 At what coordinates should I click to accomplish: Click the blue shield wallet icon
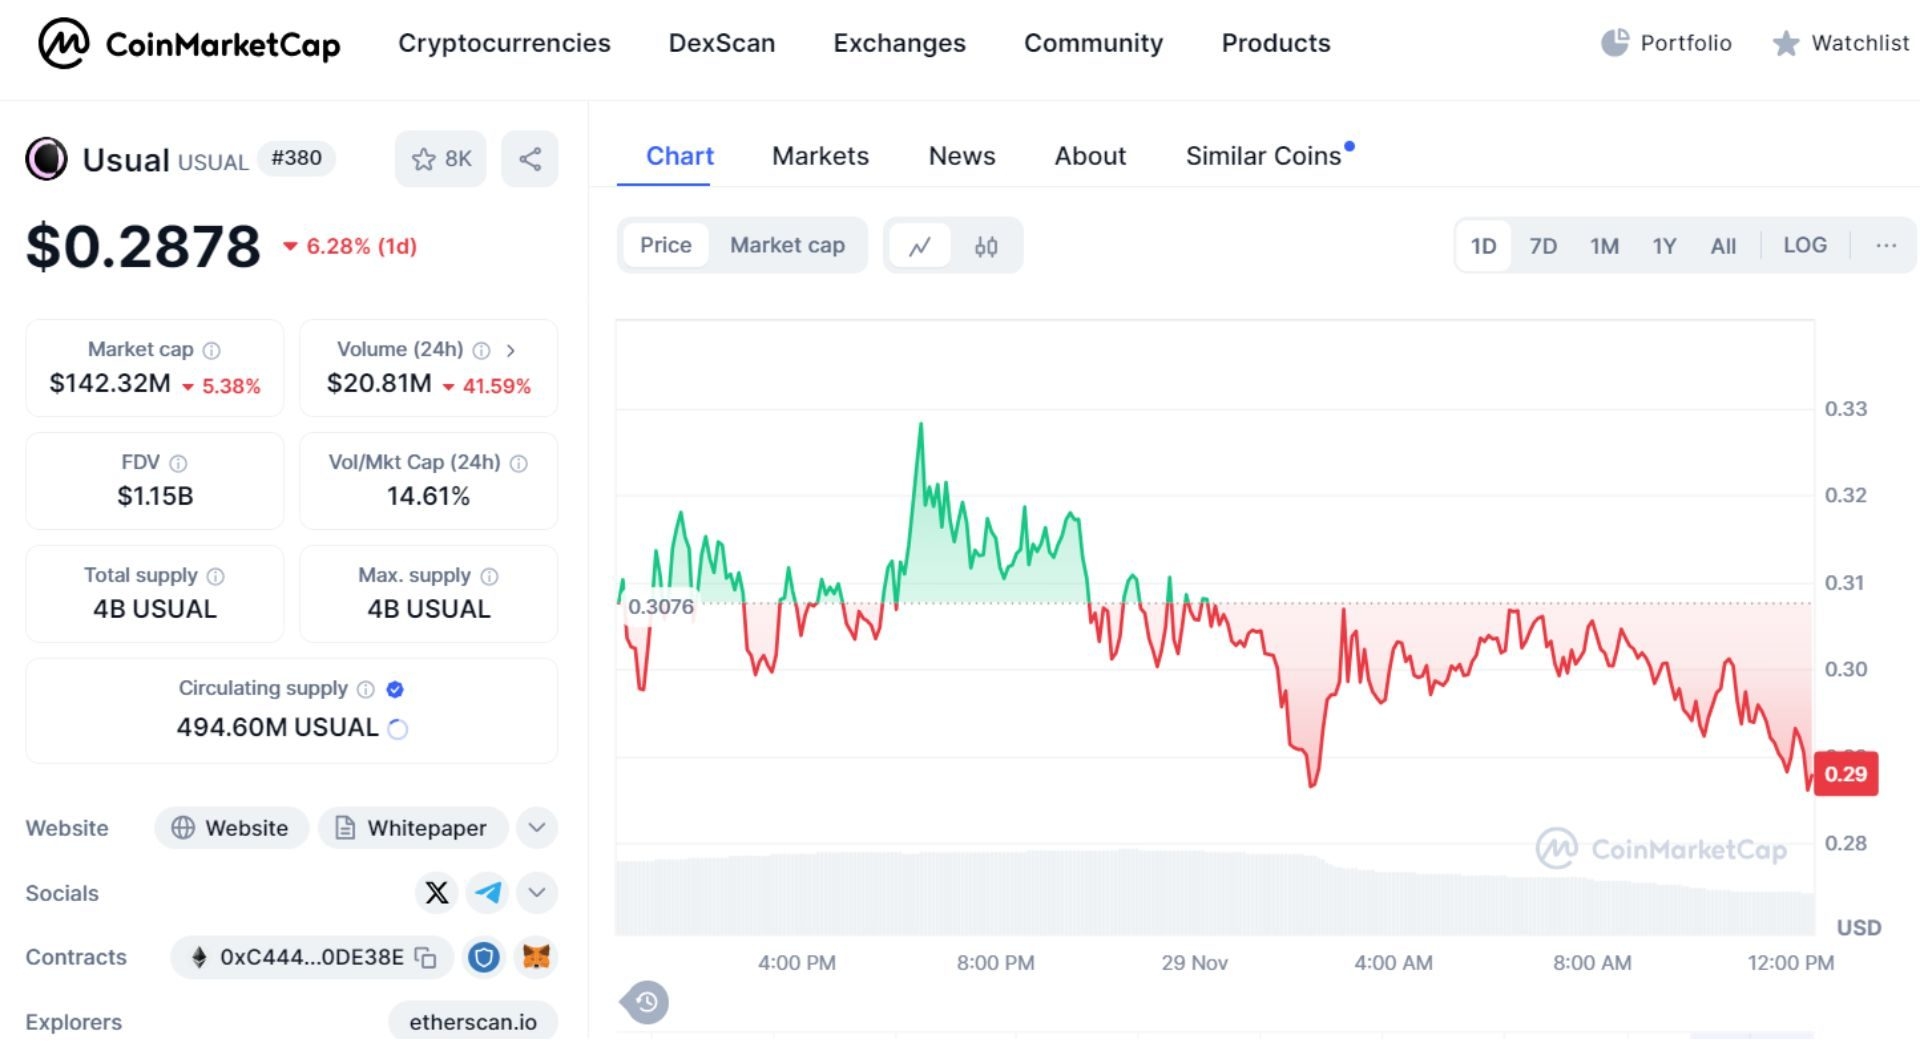tap(484, 958)
